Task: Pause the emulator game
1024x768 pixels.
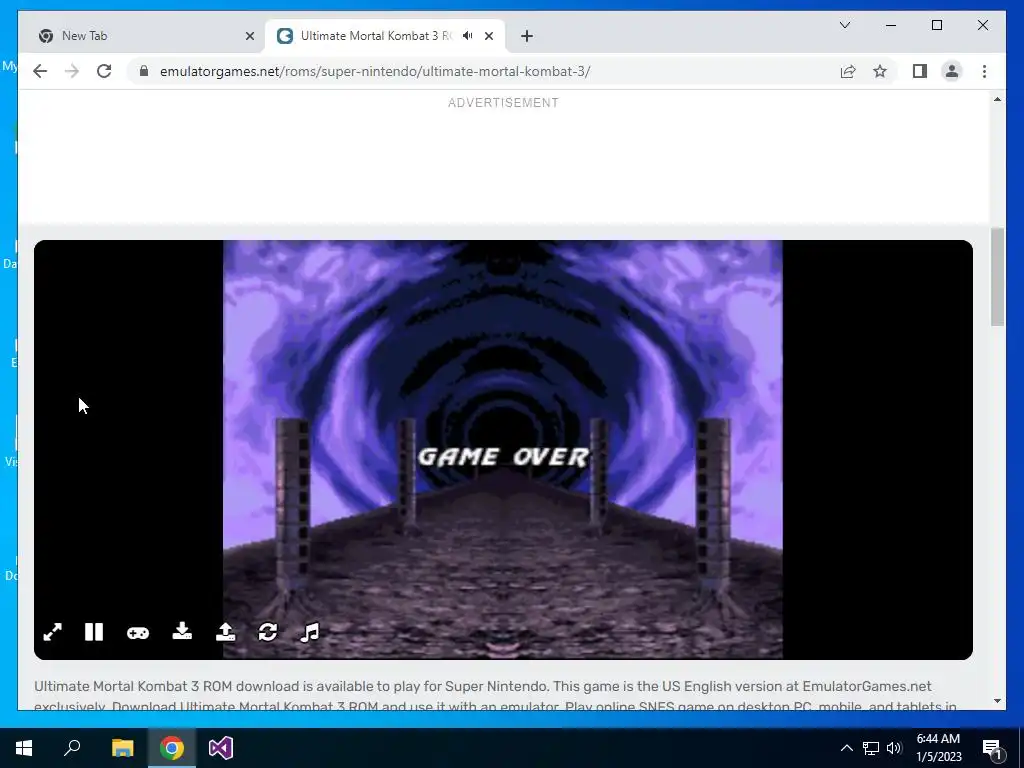Action: 94,632
